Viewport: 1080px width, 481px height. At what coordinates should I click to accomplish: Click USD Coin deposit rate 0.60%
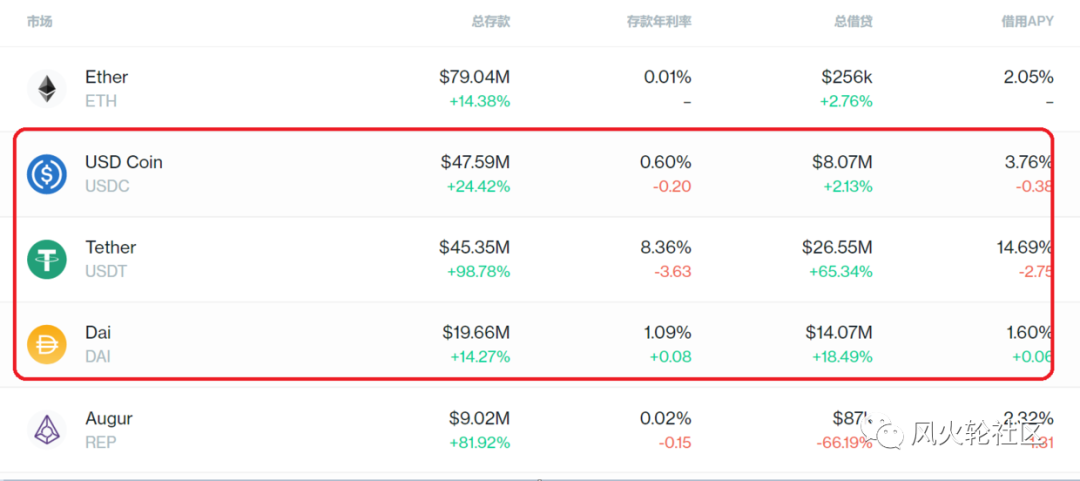coord(665,162)
